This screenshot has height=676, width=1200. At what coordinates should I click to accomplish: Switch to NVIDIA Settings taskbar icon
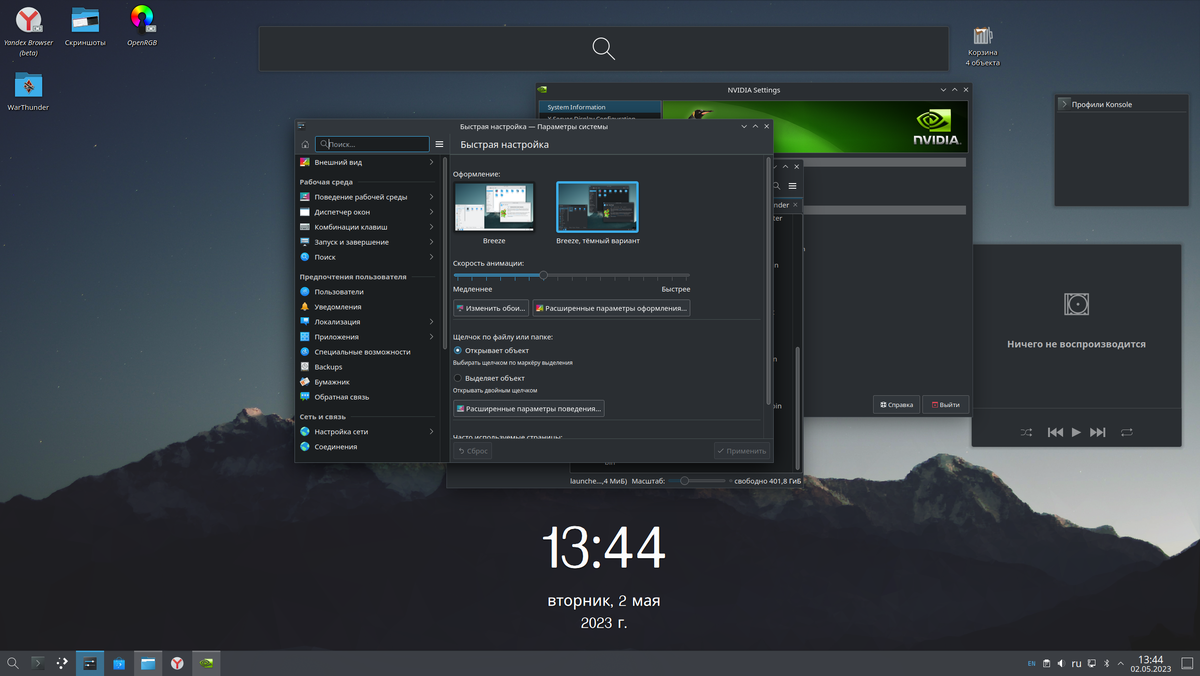(206, 663)
